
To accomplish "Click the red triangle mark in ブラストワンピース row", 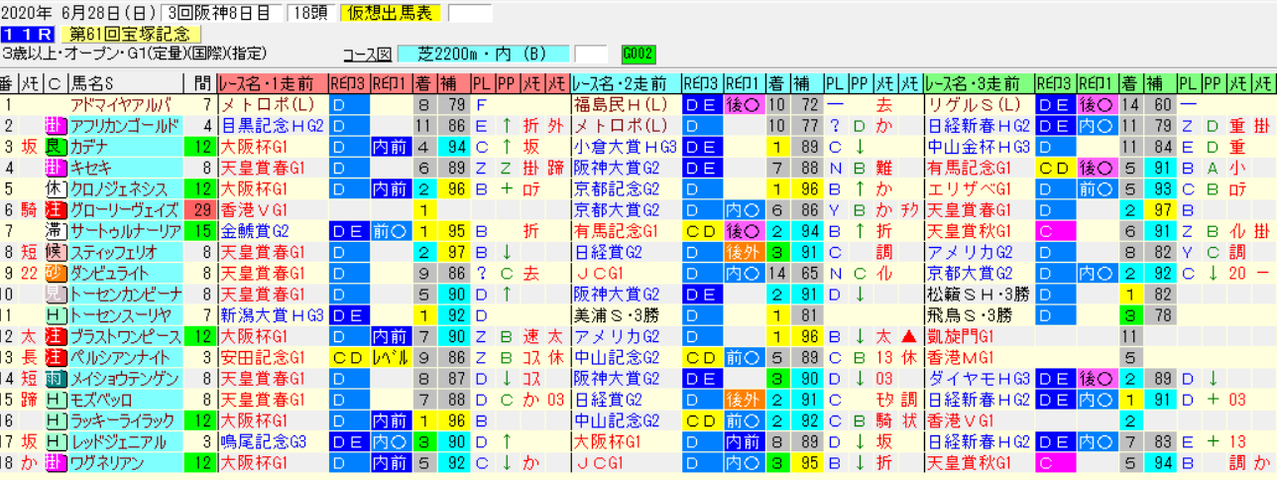I will coord(910,335).
